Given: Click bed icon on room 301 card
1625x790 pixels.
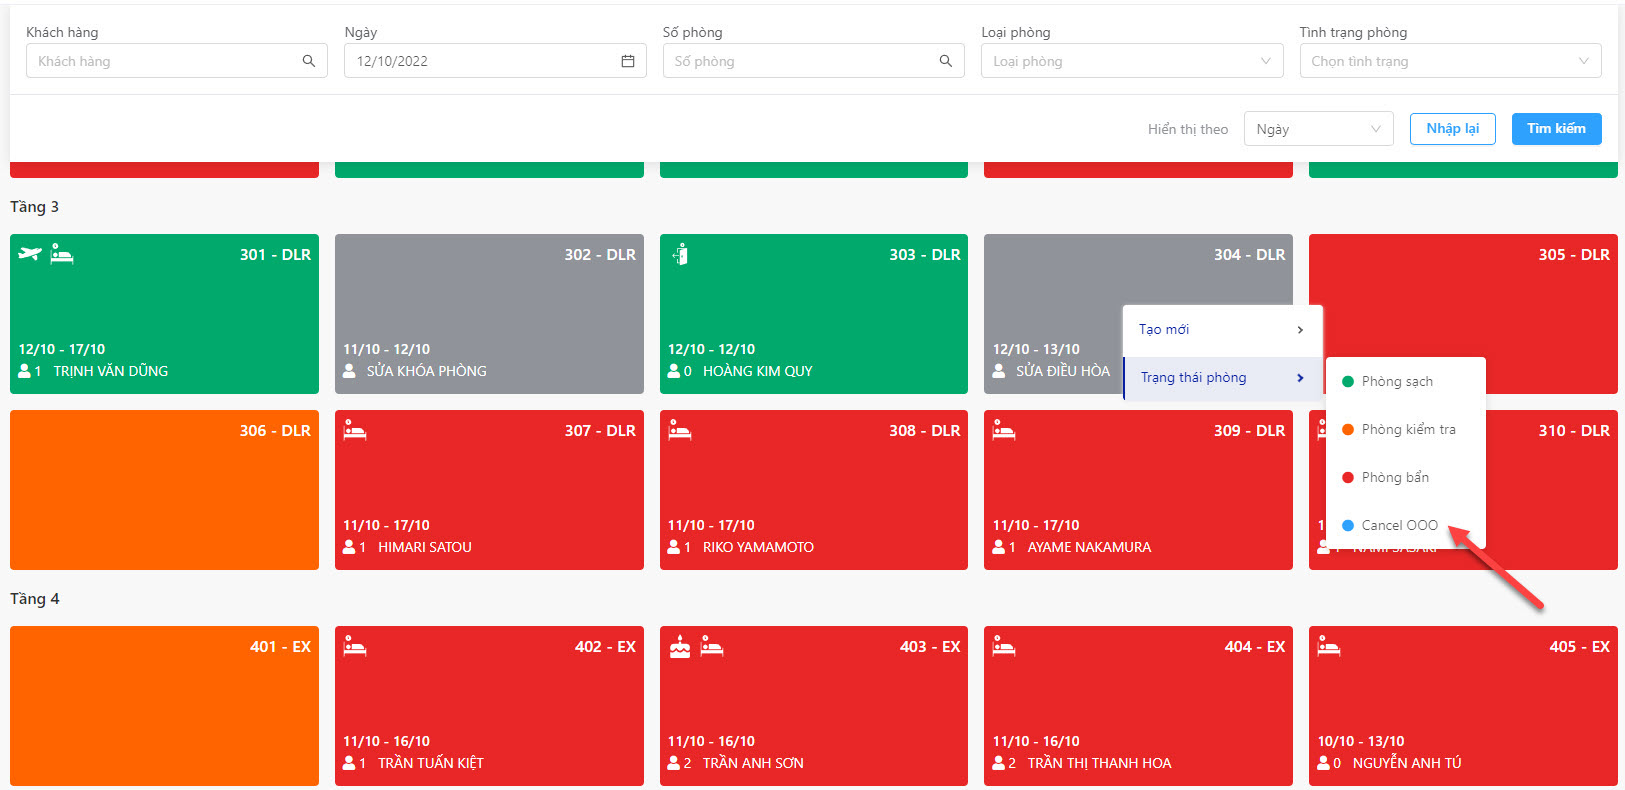Looking at the screenshot, I should click(62, 254).
